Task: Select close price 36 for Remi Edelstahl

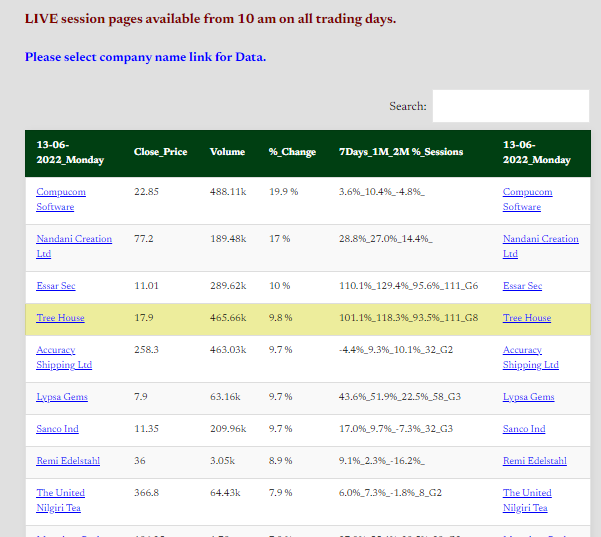Action: click(140, 461)
